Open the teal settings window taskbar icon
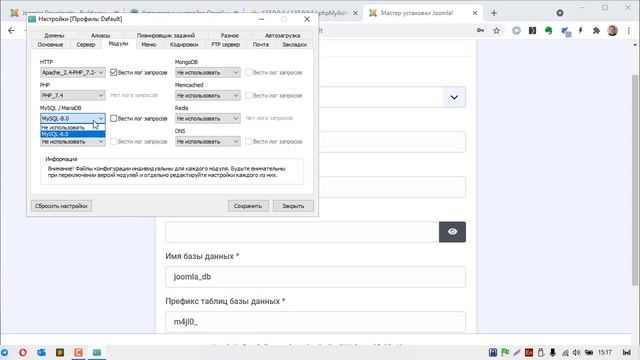 click(x=97, y=352)
